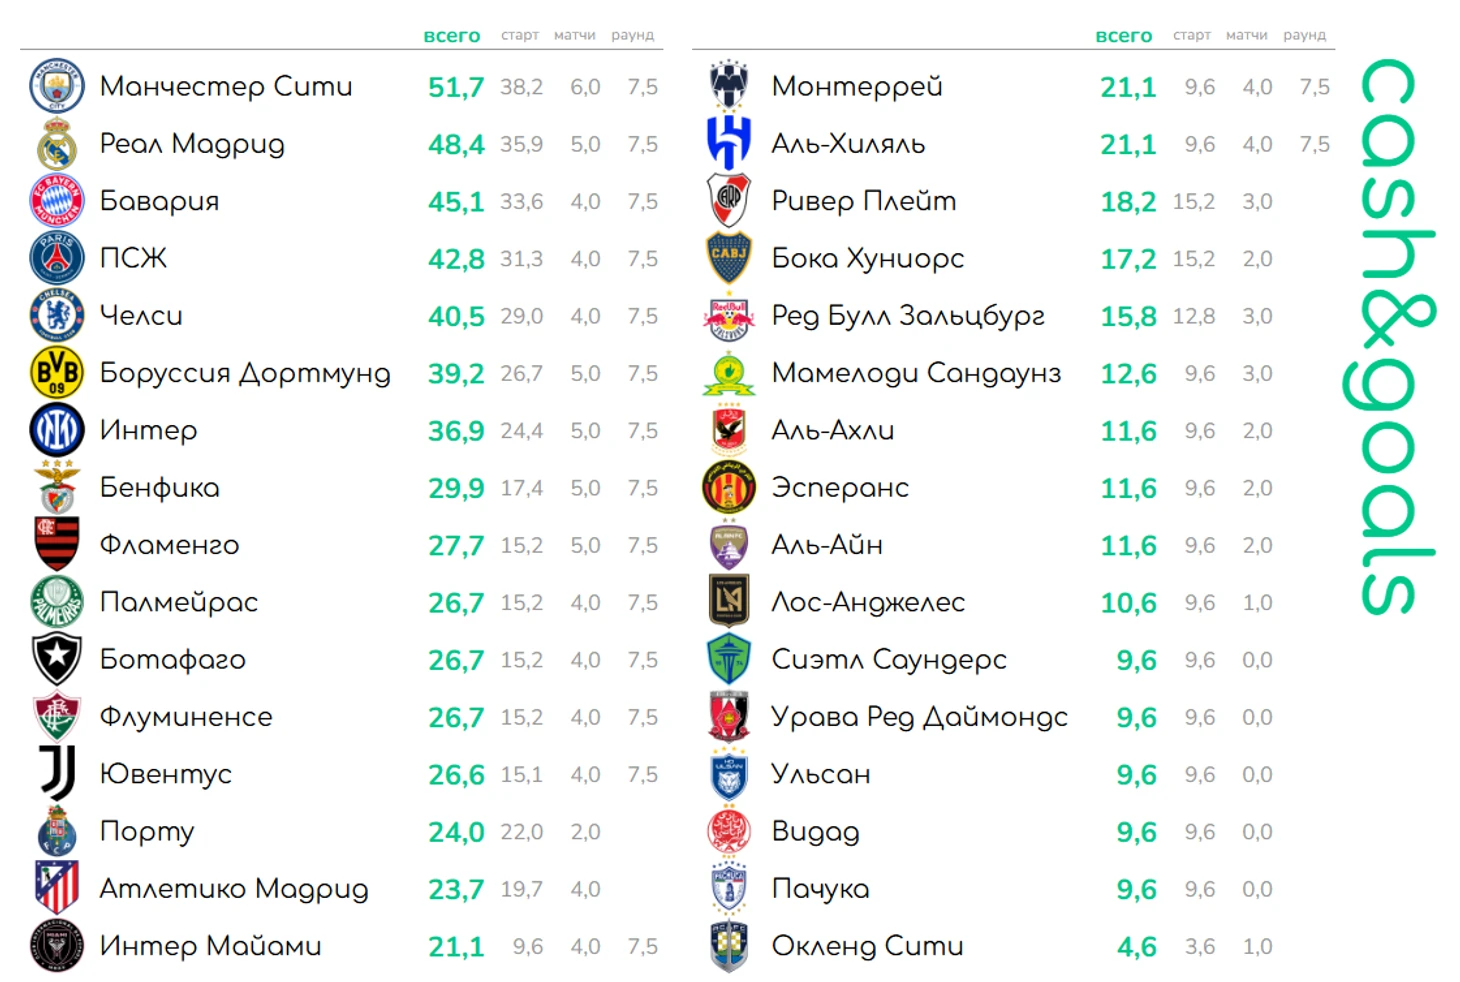Viewport: 1460px width, 982px height.
Task: Click the Manchester City club crest
Action: [x=57, y=86]
